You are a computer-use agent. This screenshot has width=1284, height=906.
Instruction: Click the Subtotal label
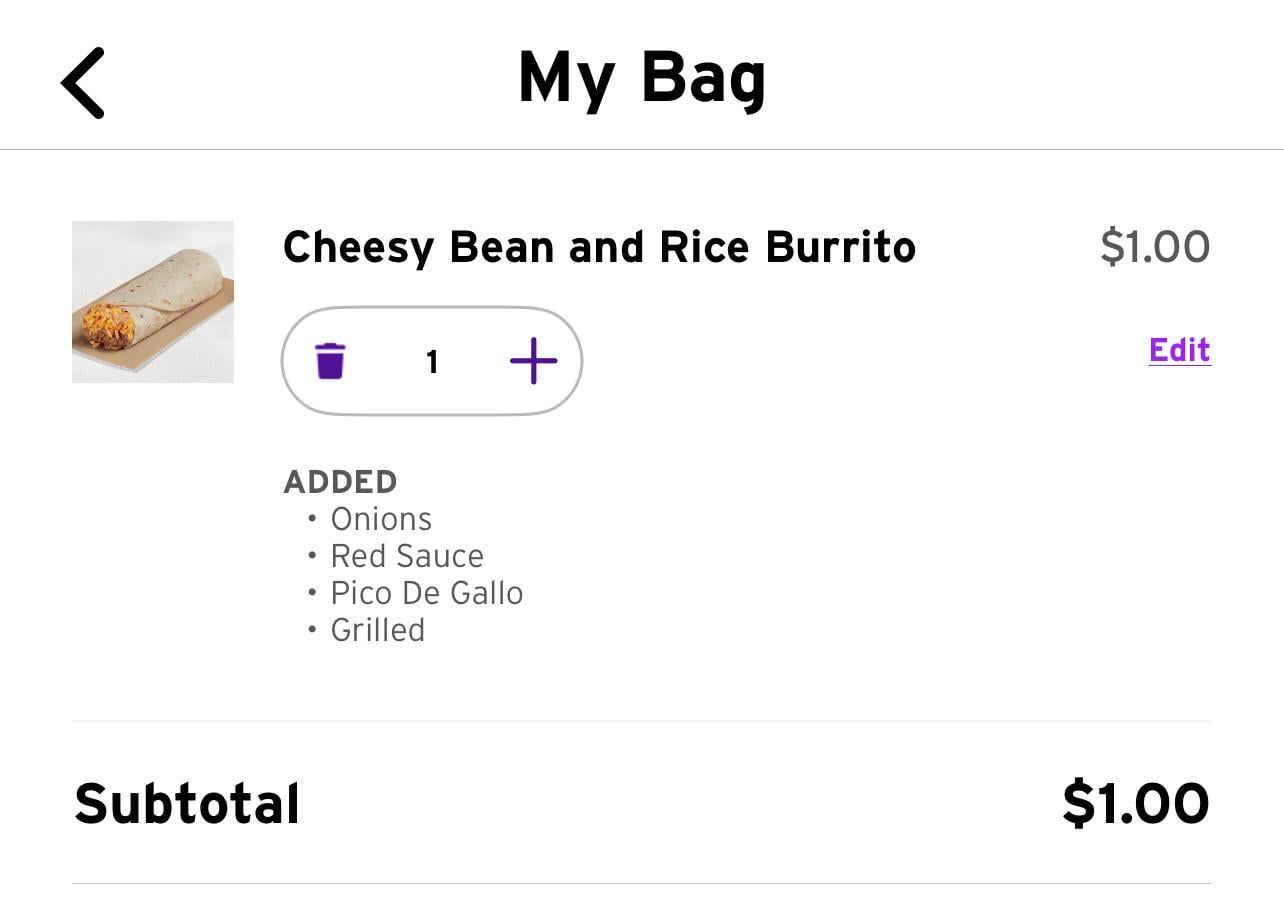point(187,804)
